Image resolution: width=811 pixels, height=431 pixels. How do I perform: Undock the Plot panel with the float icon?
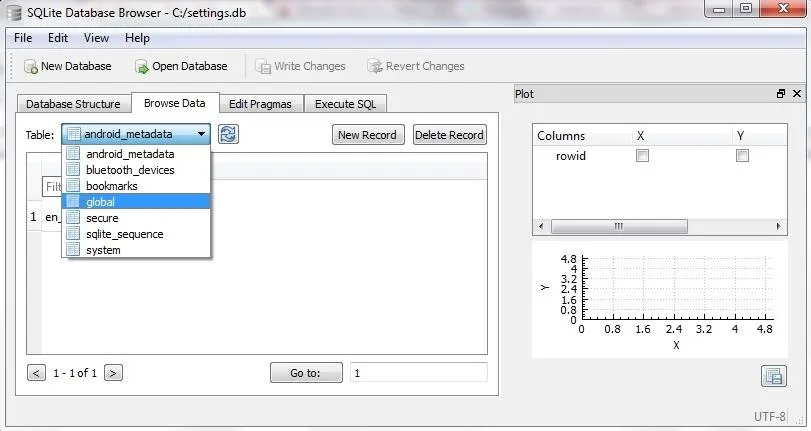tap(781, 94)
